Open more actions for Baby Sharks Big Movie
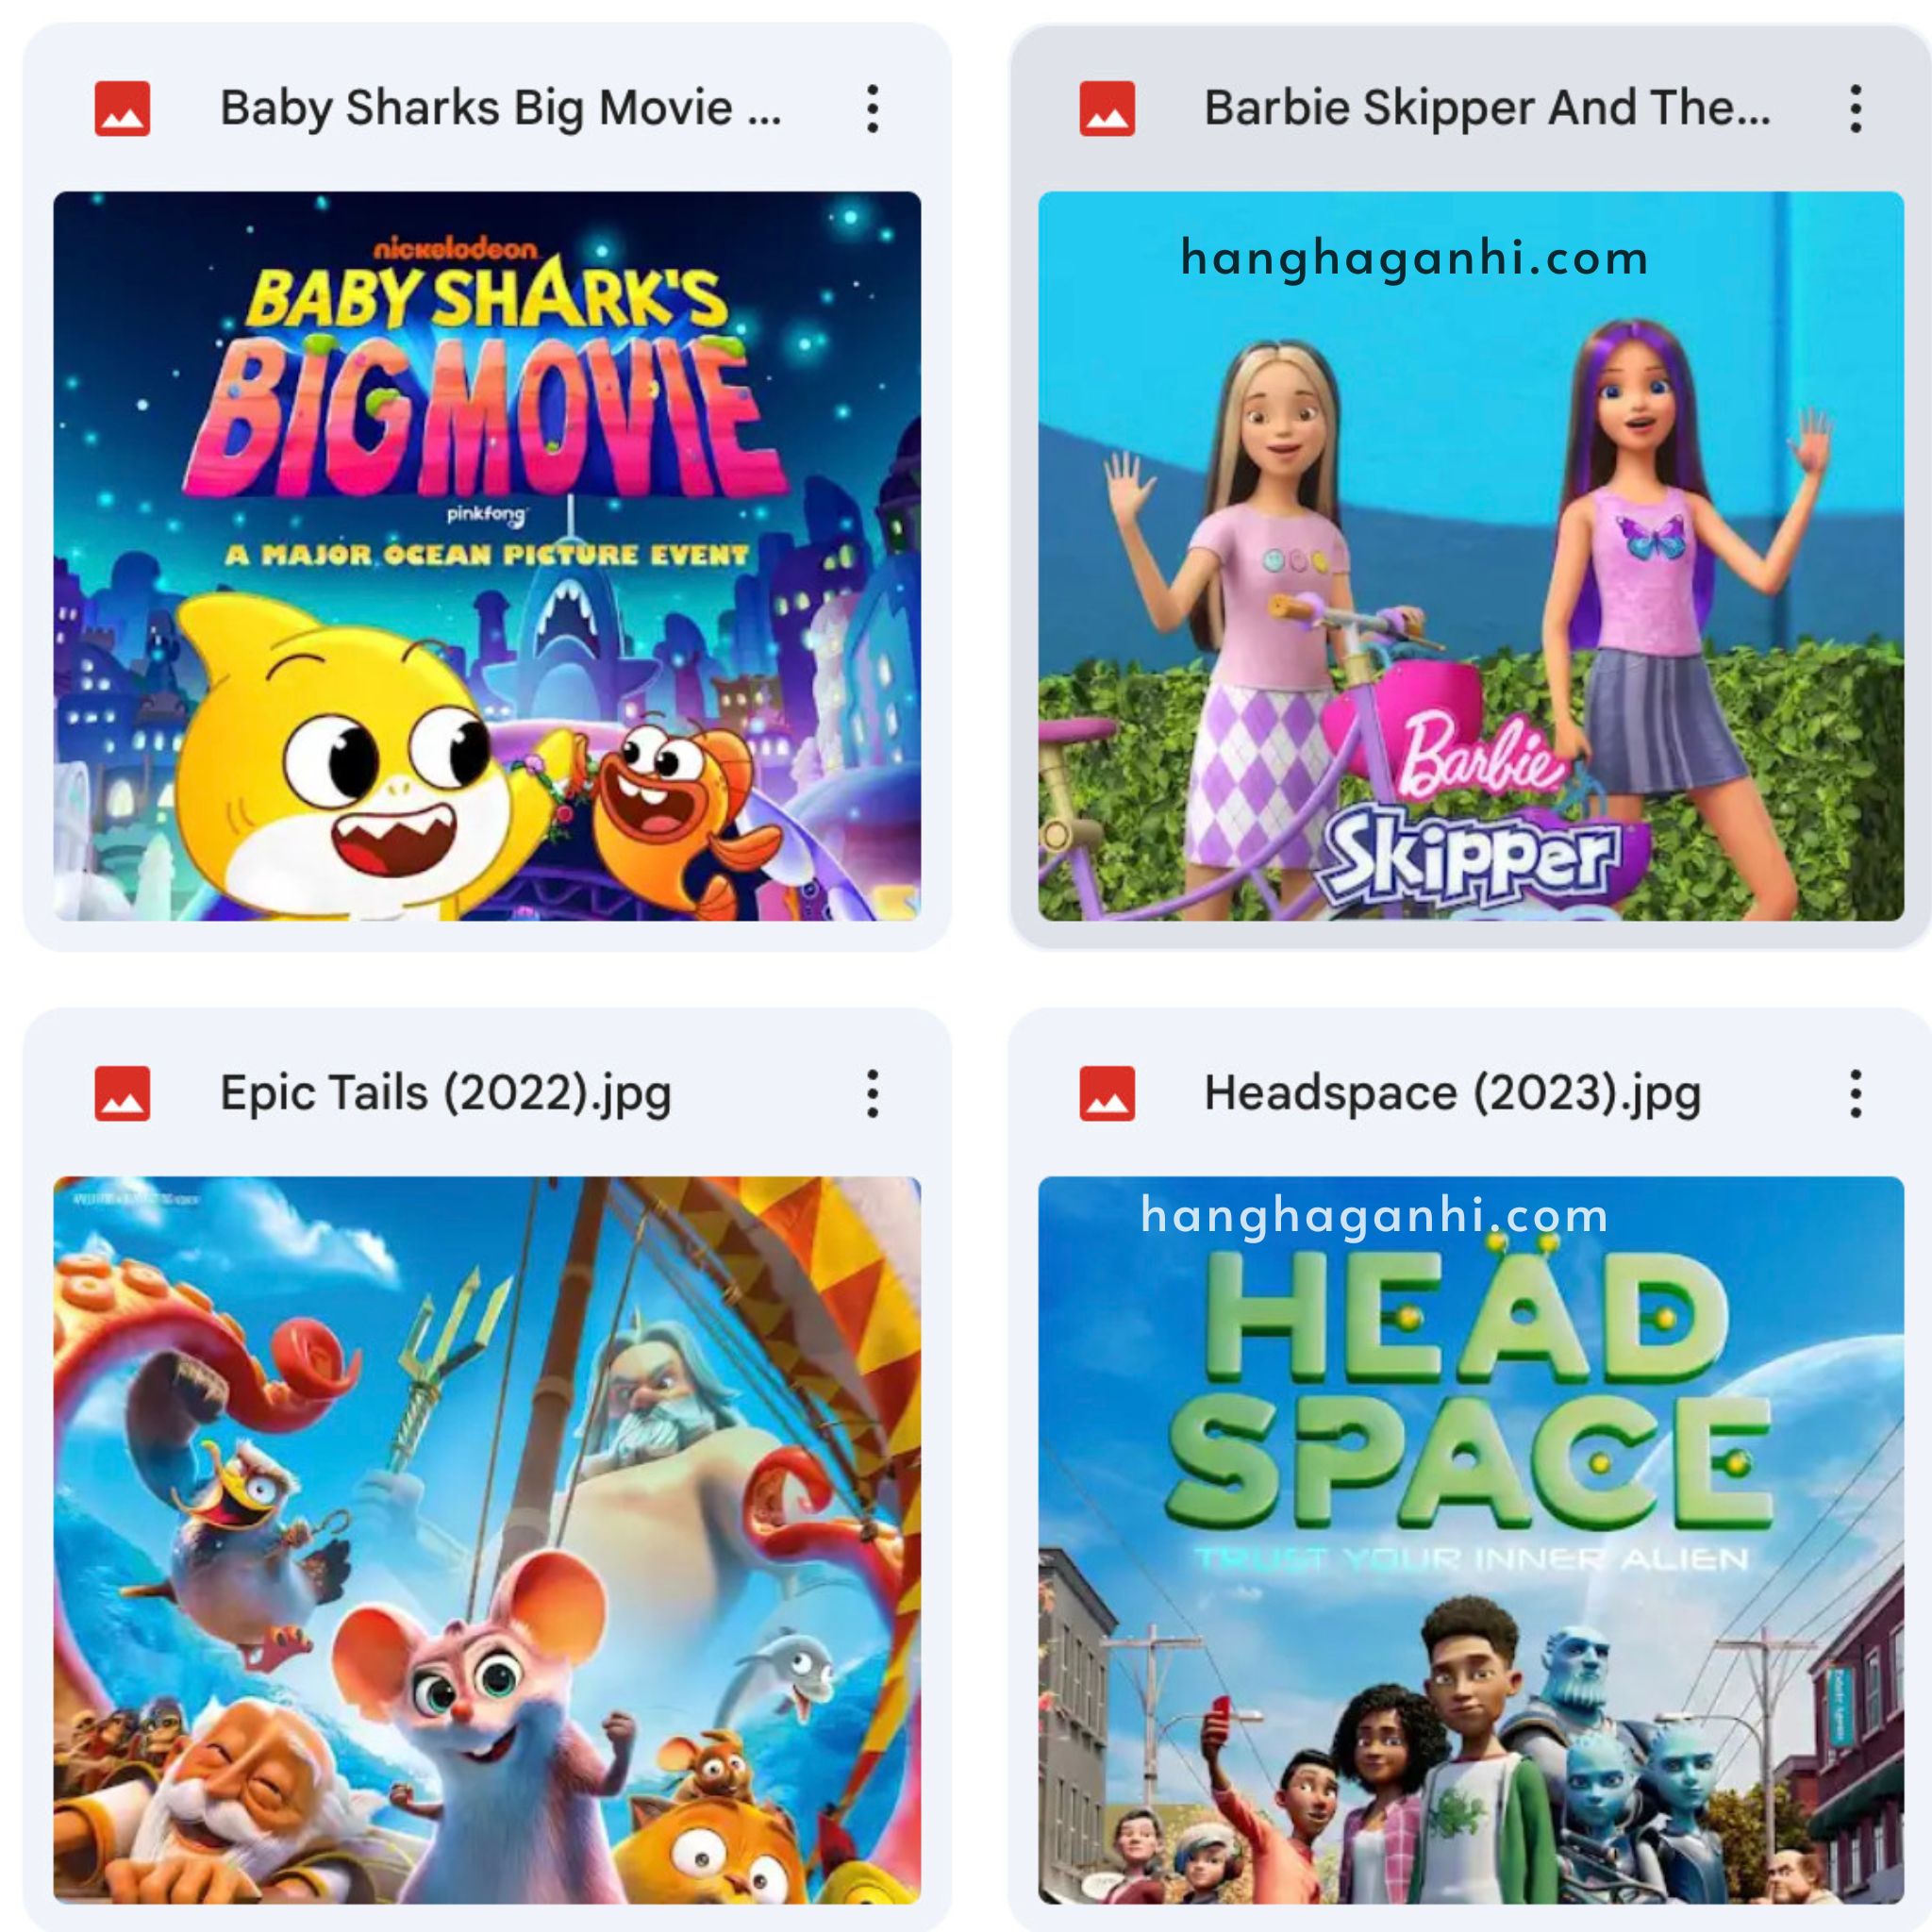The image size is (1932, 1932). (872, 108)
